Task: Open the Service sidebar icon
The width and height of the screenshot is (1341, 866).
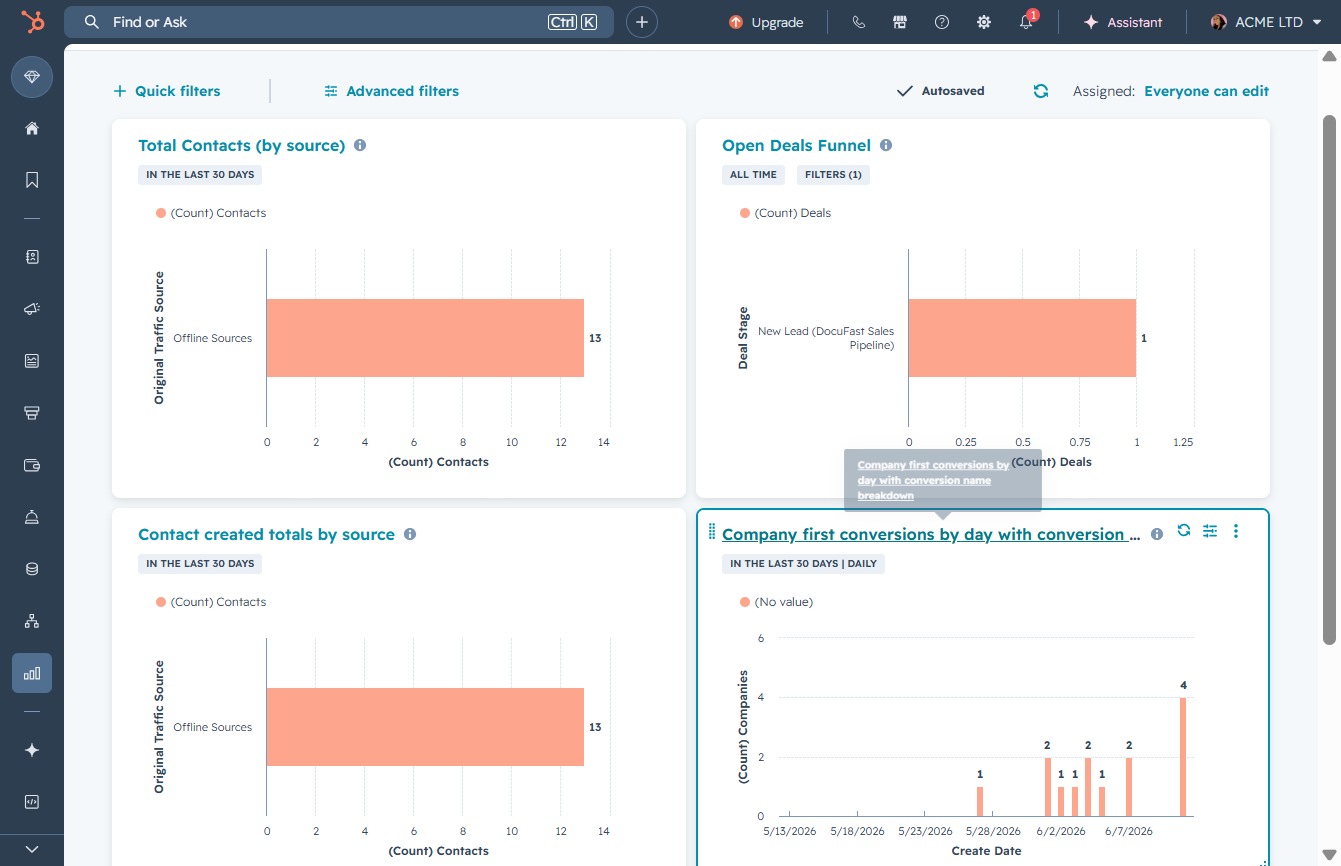Action: (32, 517)
